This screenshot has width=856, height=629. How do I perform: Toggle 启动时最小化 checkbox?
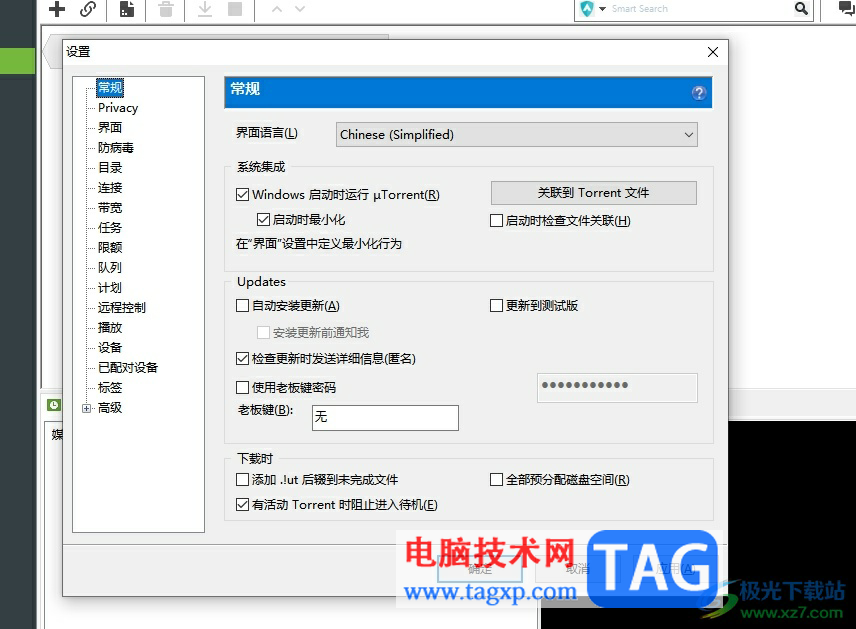pyautogui.click(x=263, y=219)
